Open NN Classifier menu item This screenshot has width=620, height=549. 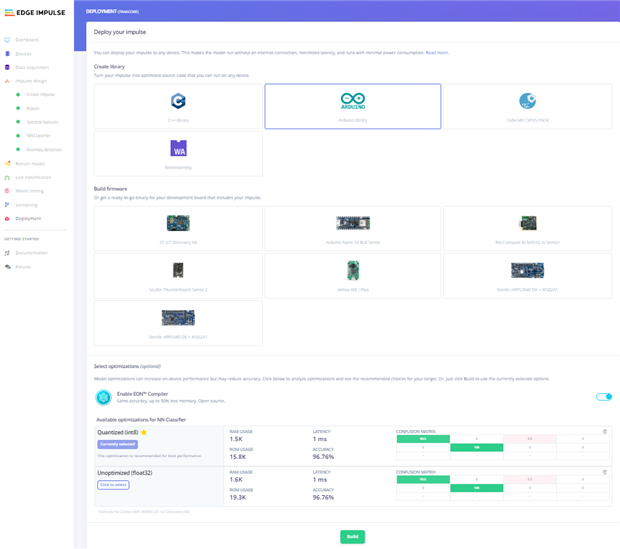coord(39,136)
